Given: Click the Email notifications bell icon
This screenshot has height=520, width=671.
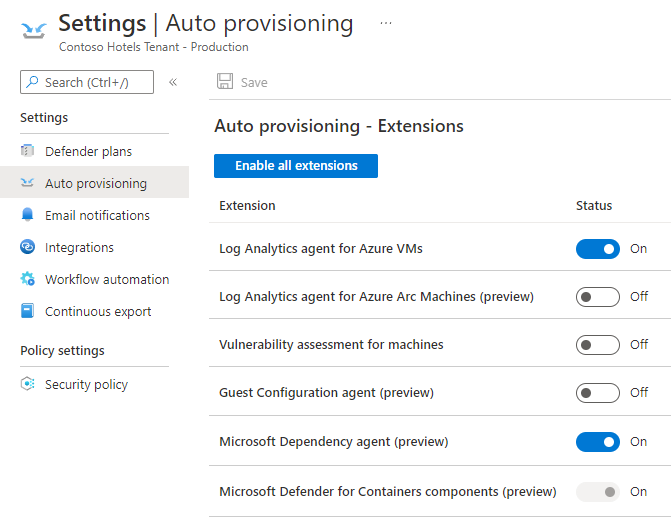Looking at the screenshot, I should tap(27, 214).
